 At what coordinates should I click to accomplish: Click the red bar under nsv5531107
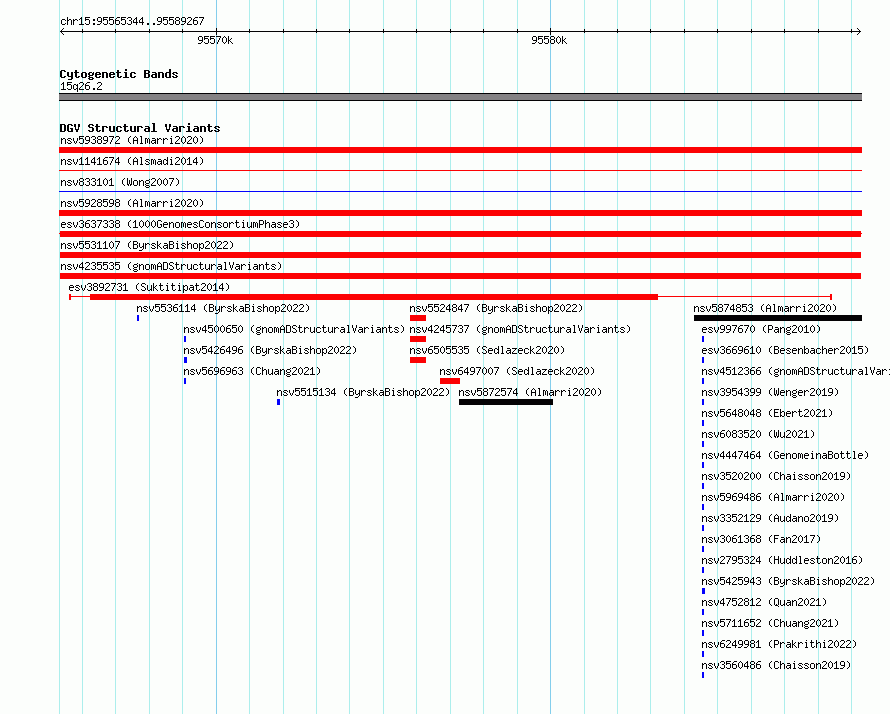[x=460, y=255]
